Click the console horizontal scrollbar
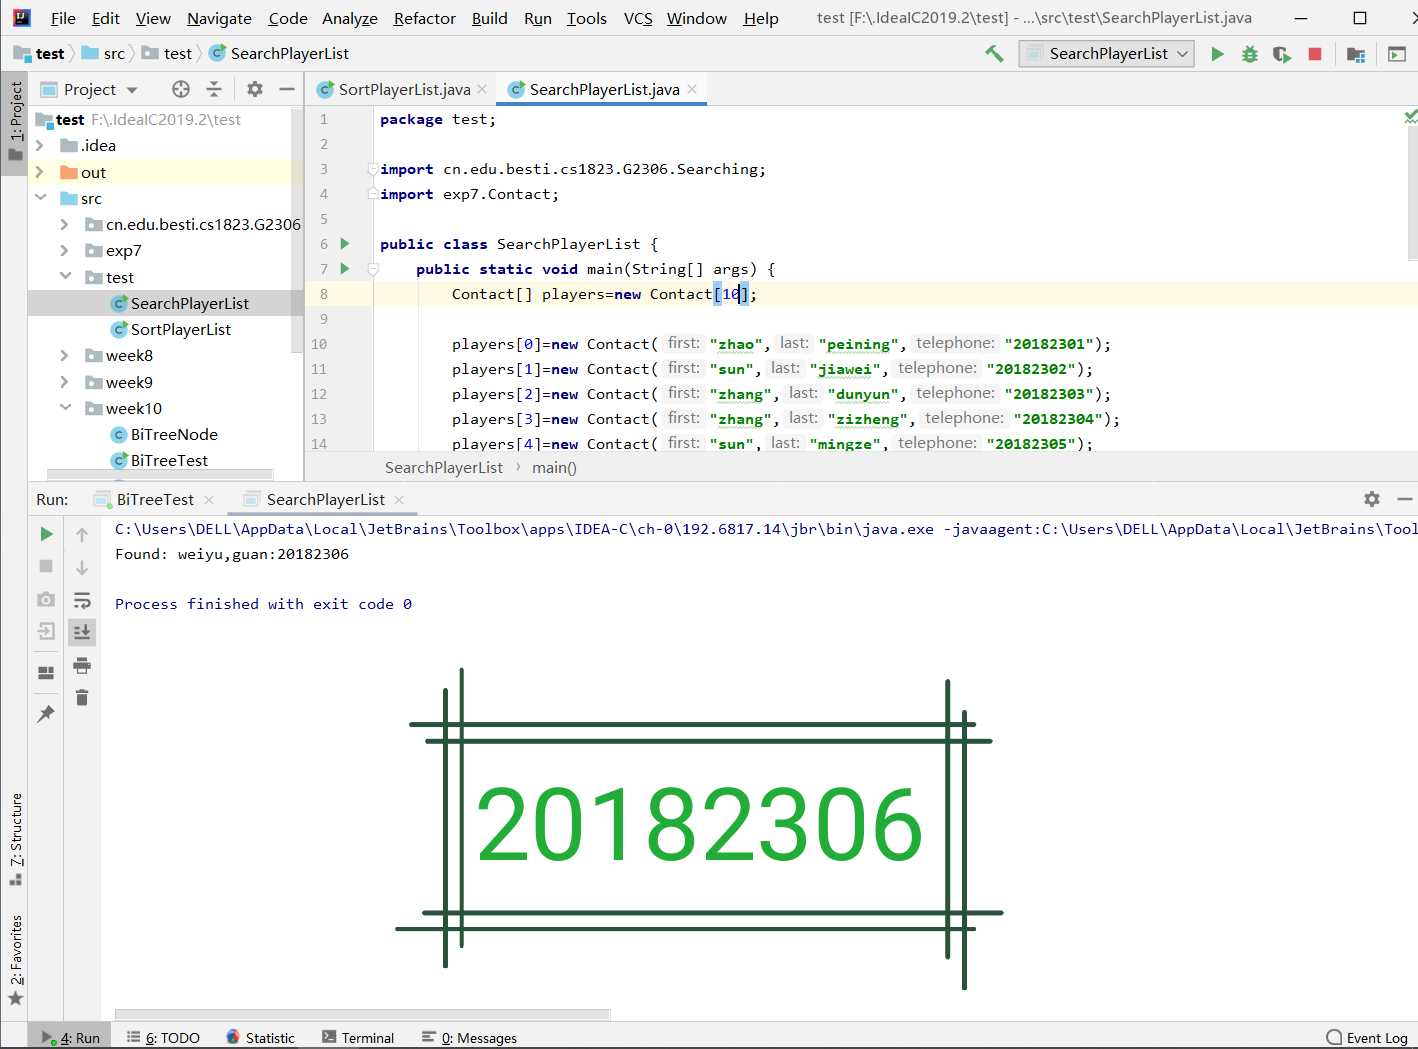This screenshot has height=1049, width=1418. (x=362, y=1014)
